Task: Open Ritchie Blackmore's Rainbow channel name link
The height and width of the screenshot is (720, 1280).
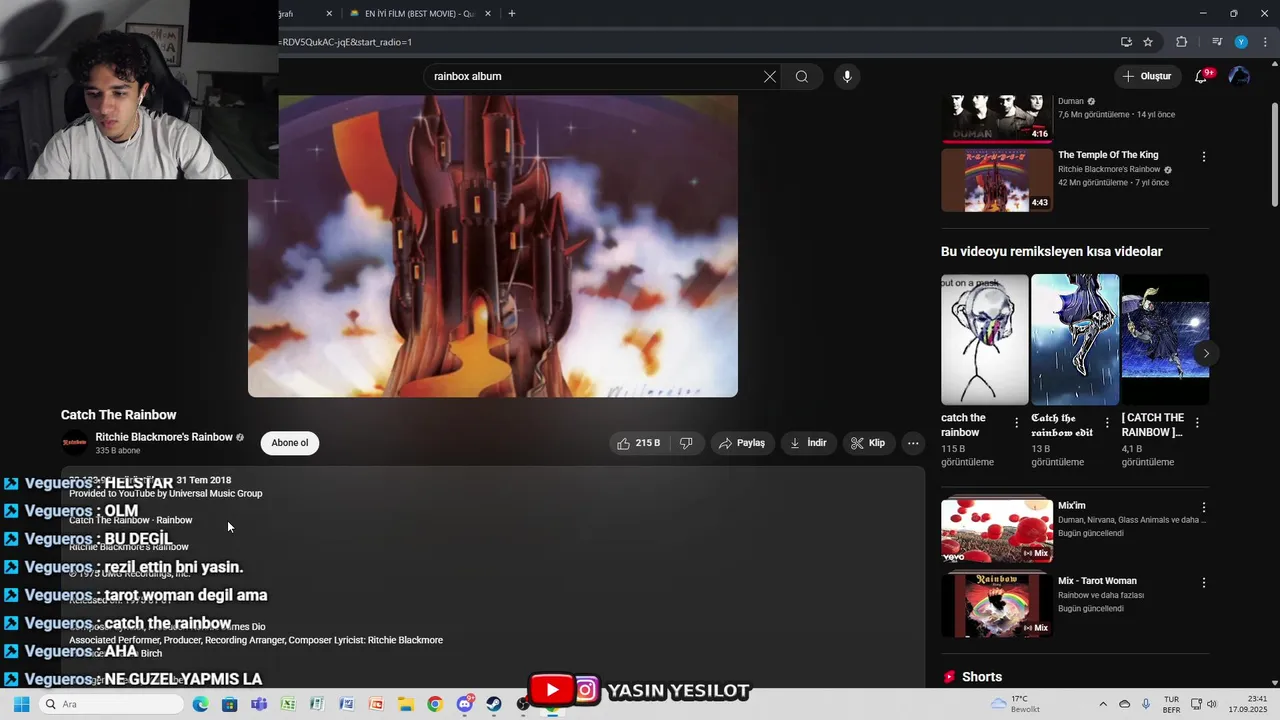Action: pos(164,437)
